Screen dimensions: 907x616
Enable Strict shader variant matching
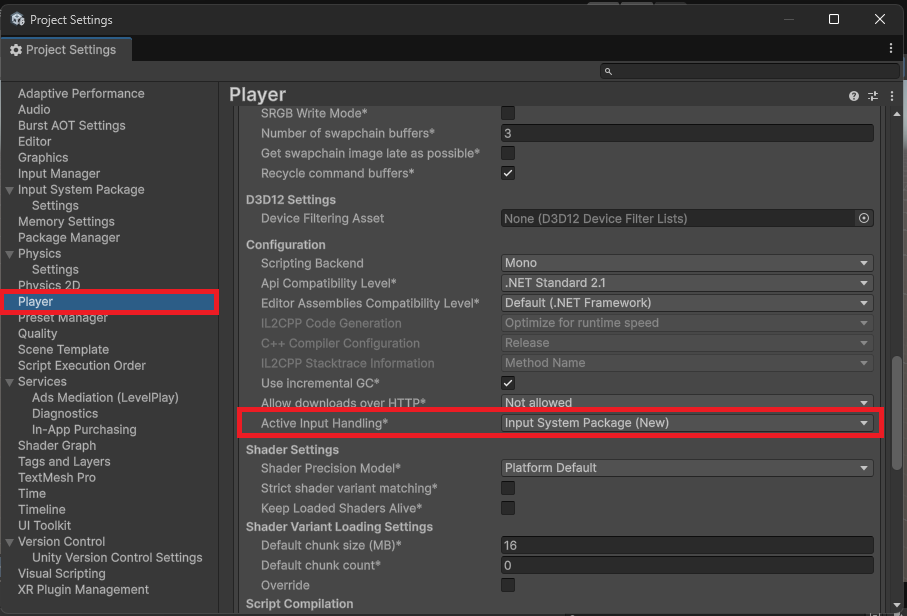(x=508, y=488)
